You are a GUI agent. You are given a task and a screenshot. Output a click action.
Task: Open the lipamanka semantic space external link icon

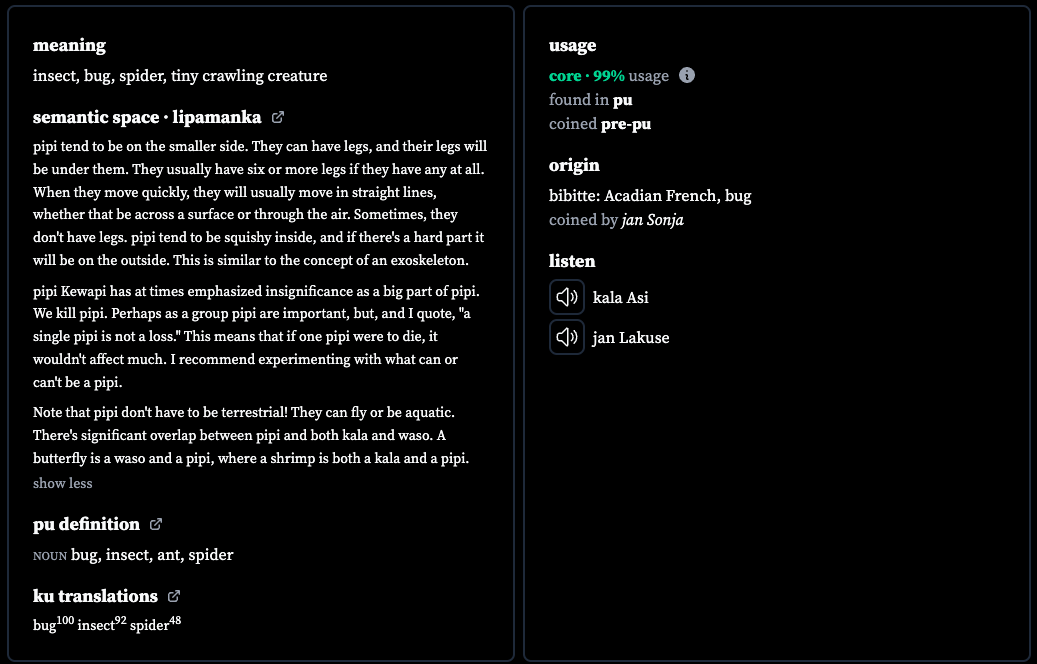[x=278, y=117]
